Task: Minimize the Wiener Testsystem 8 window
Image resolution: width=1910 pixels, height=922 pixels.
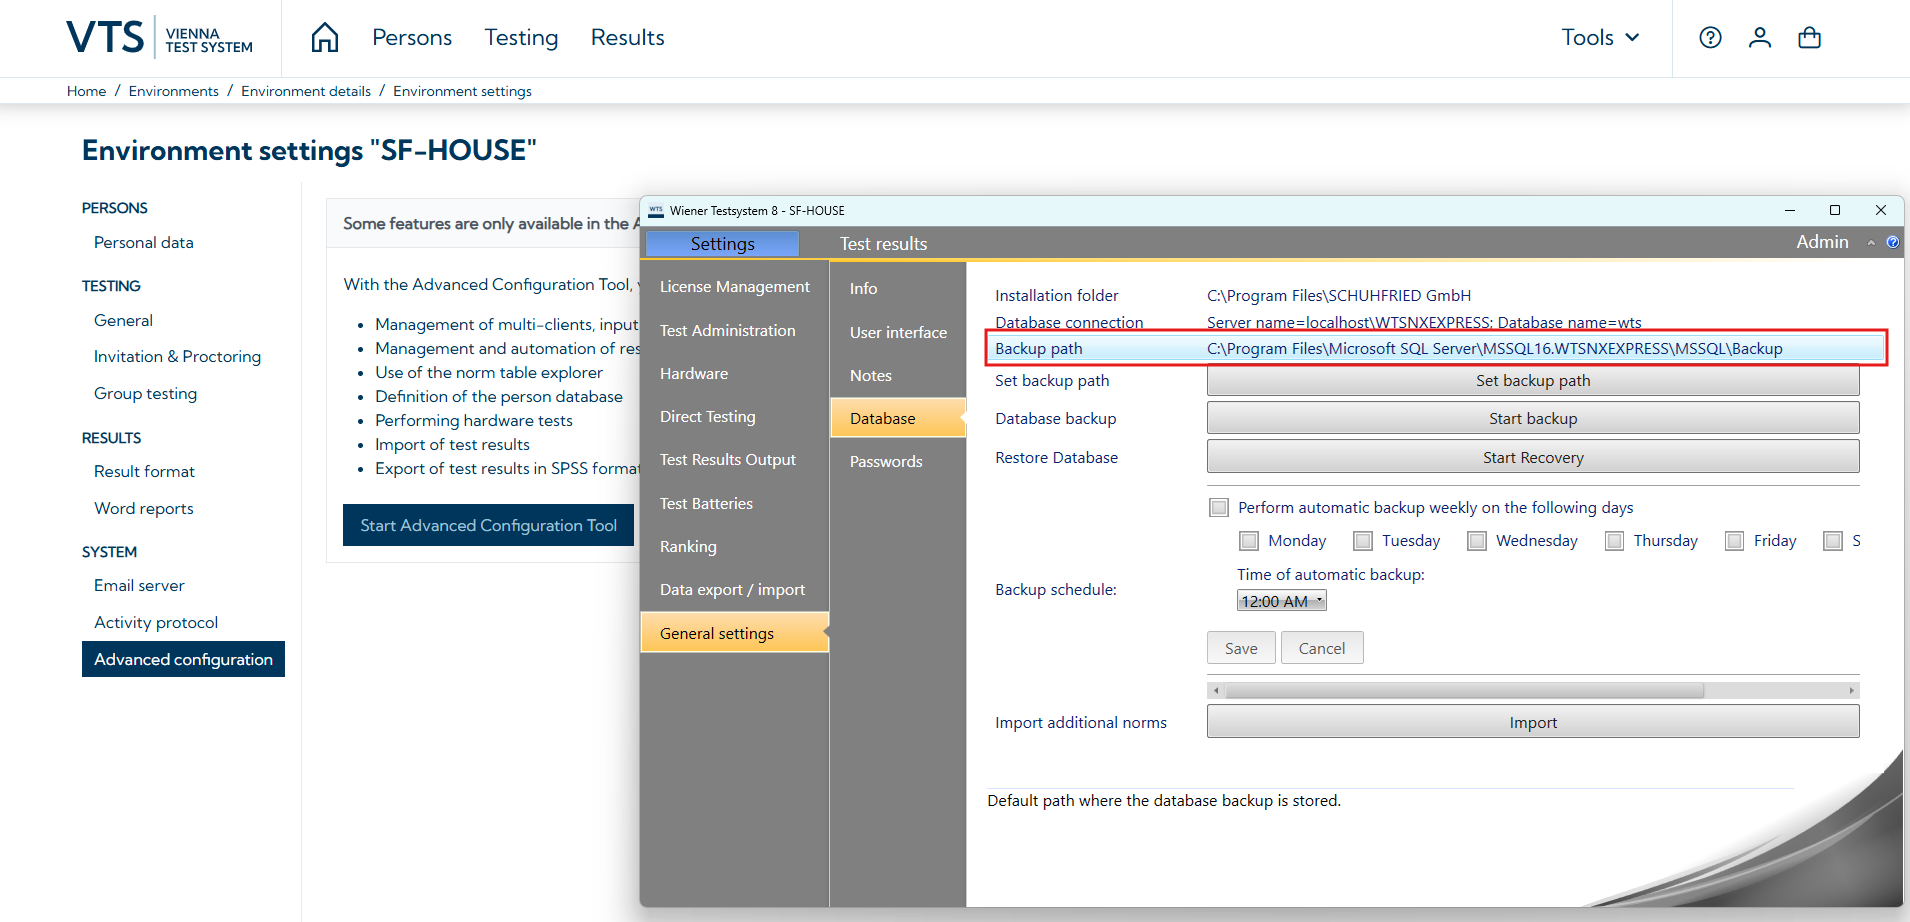Action: pyautogui.click(x=1790, y=210)
